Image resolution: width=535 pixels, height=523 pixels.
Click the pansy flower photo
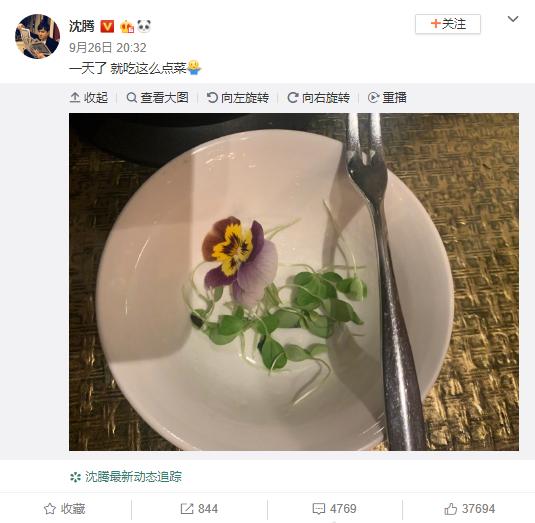point(294,282)
